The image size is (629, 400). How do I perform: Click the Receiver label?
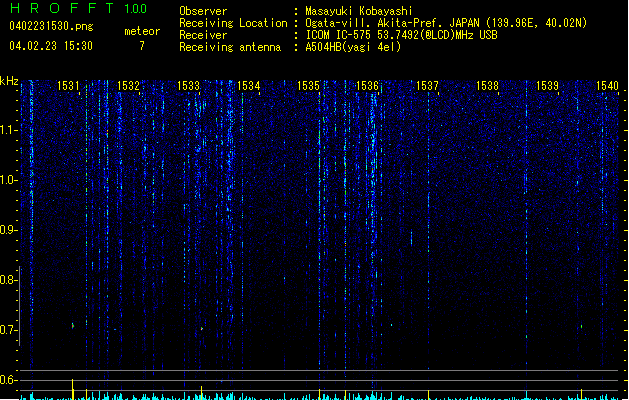point(203,35)
